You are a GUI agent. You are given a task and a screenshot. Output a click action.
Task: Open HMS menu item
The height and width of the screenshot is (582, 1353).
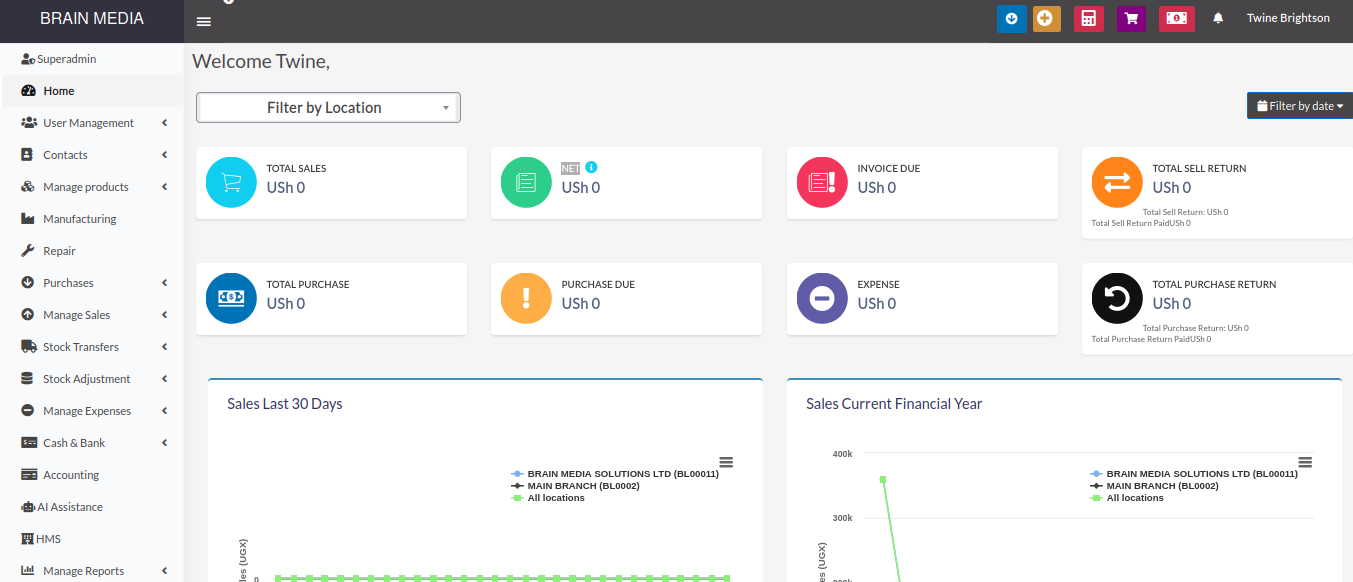pos(92,539)
